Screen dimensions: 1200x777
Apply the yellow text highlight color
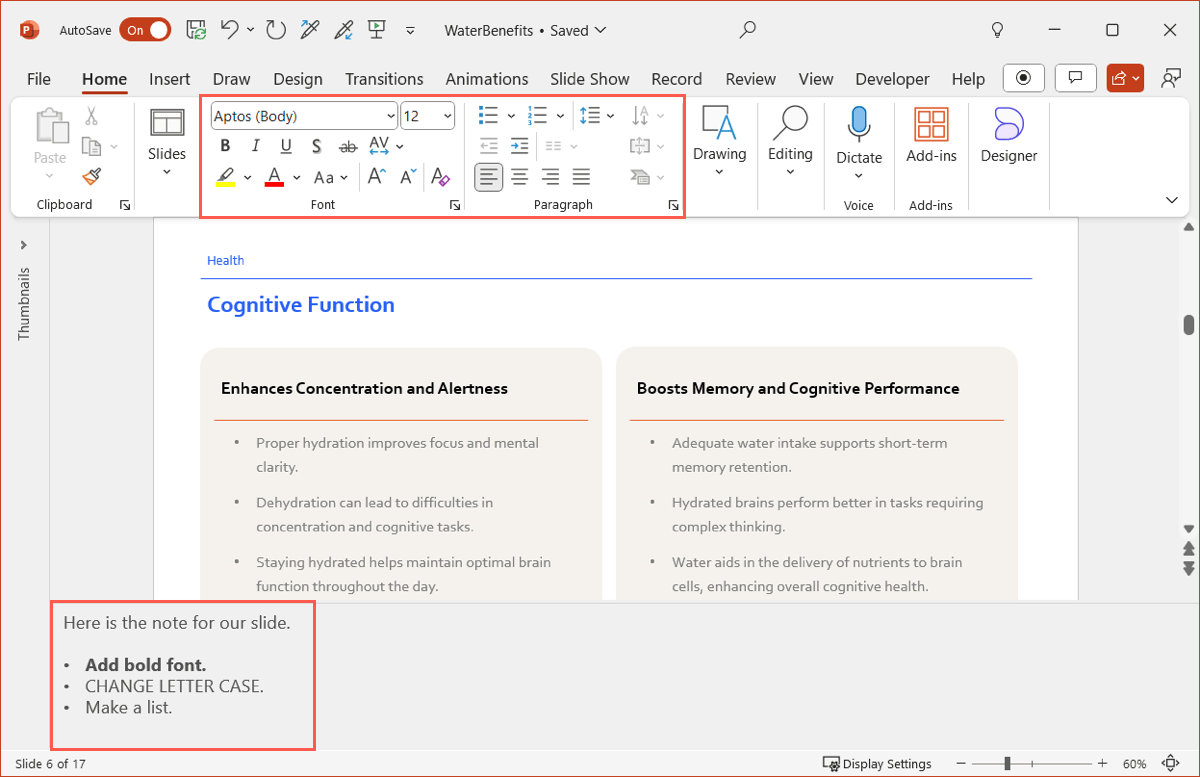click(x=225, y=177)
